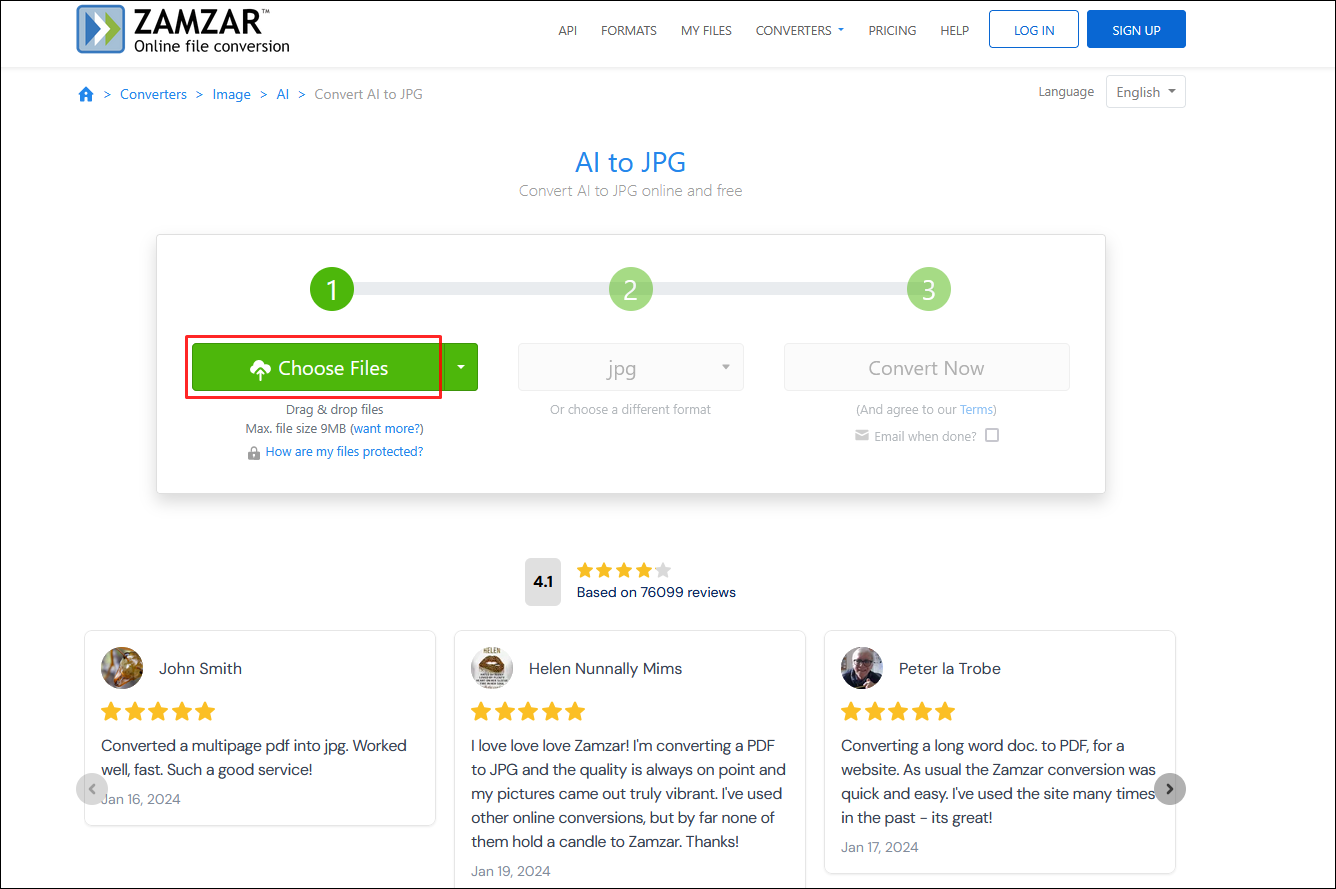Click the Jan 17, 2024 review date
Screen dimensions: 1336x889
pyautogui.click(x=880, y=847)
